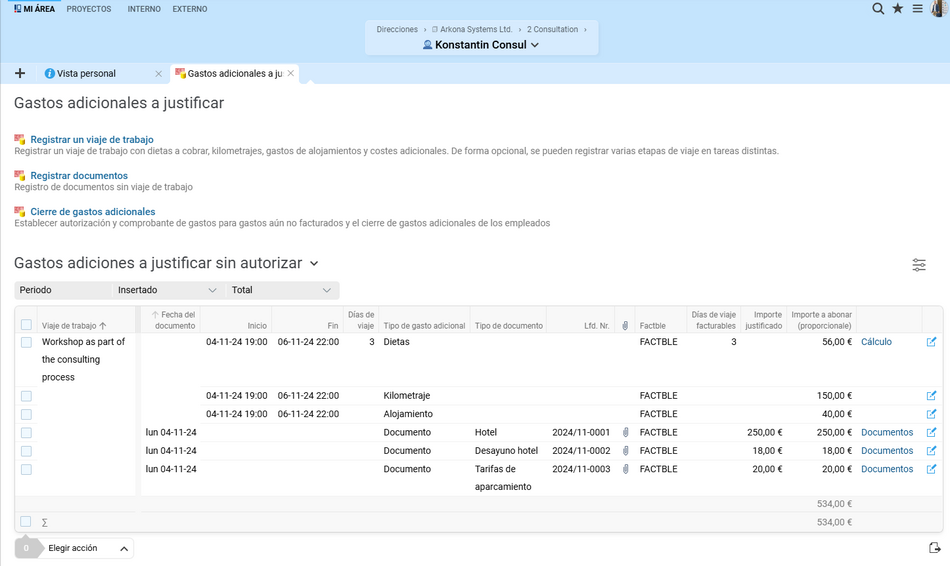Edit the Tarifas de aparcamiento row icon
The width and height of the screenshot is (950, 566).
pyautogui.click(x=931, y=468)
